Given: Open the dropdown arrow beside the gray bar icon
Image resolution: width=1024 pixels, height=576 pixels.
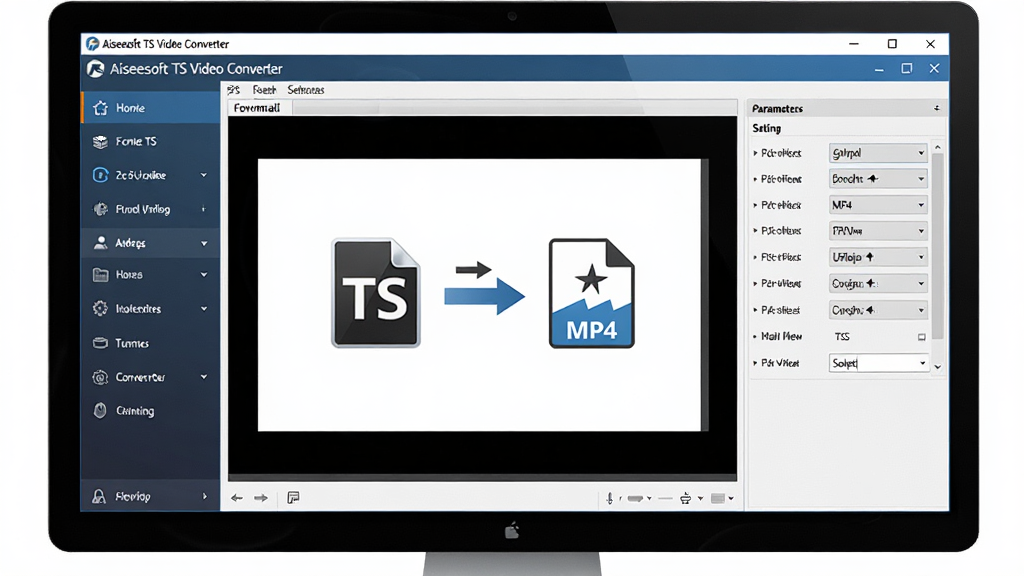Looking at the screenshot, I should pyautogui.click(x=649, y=498).
